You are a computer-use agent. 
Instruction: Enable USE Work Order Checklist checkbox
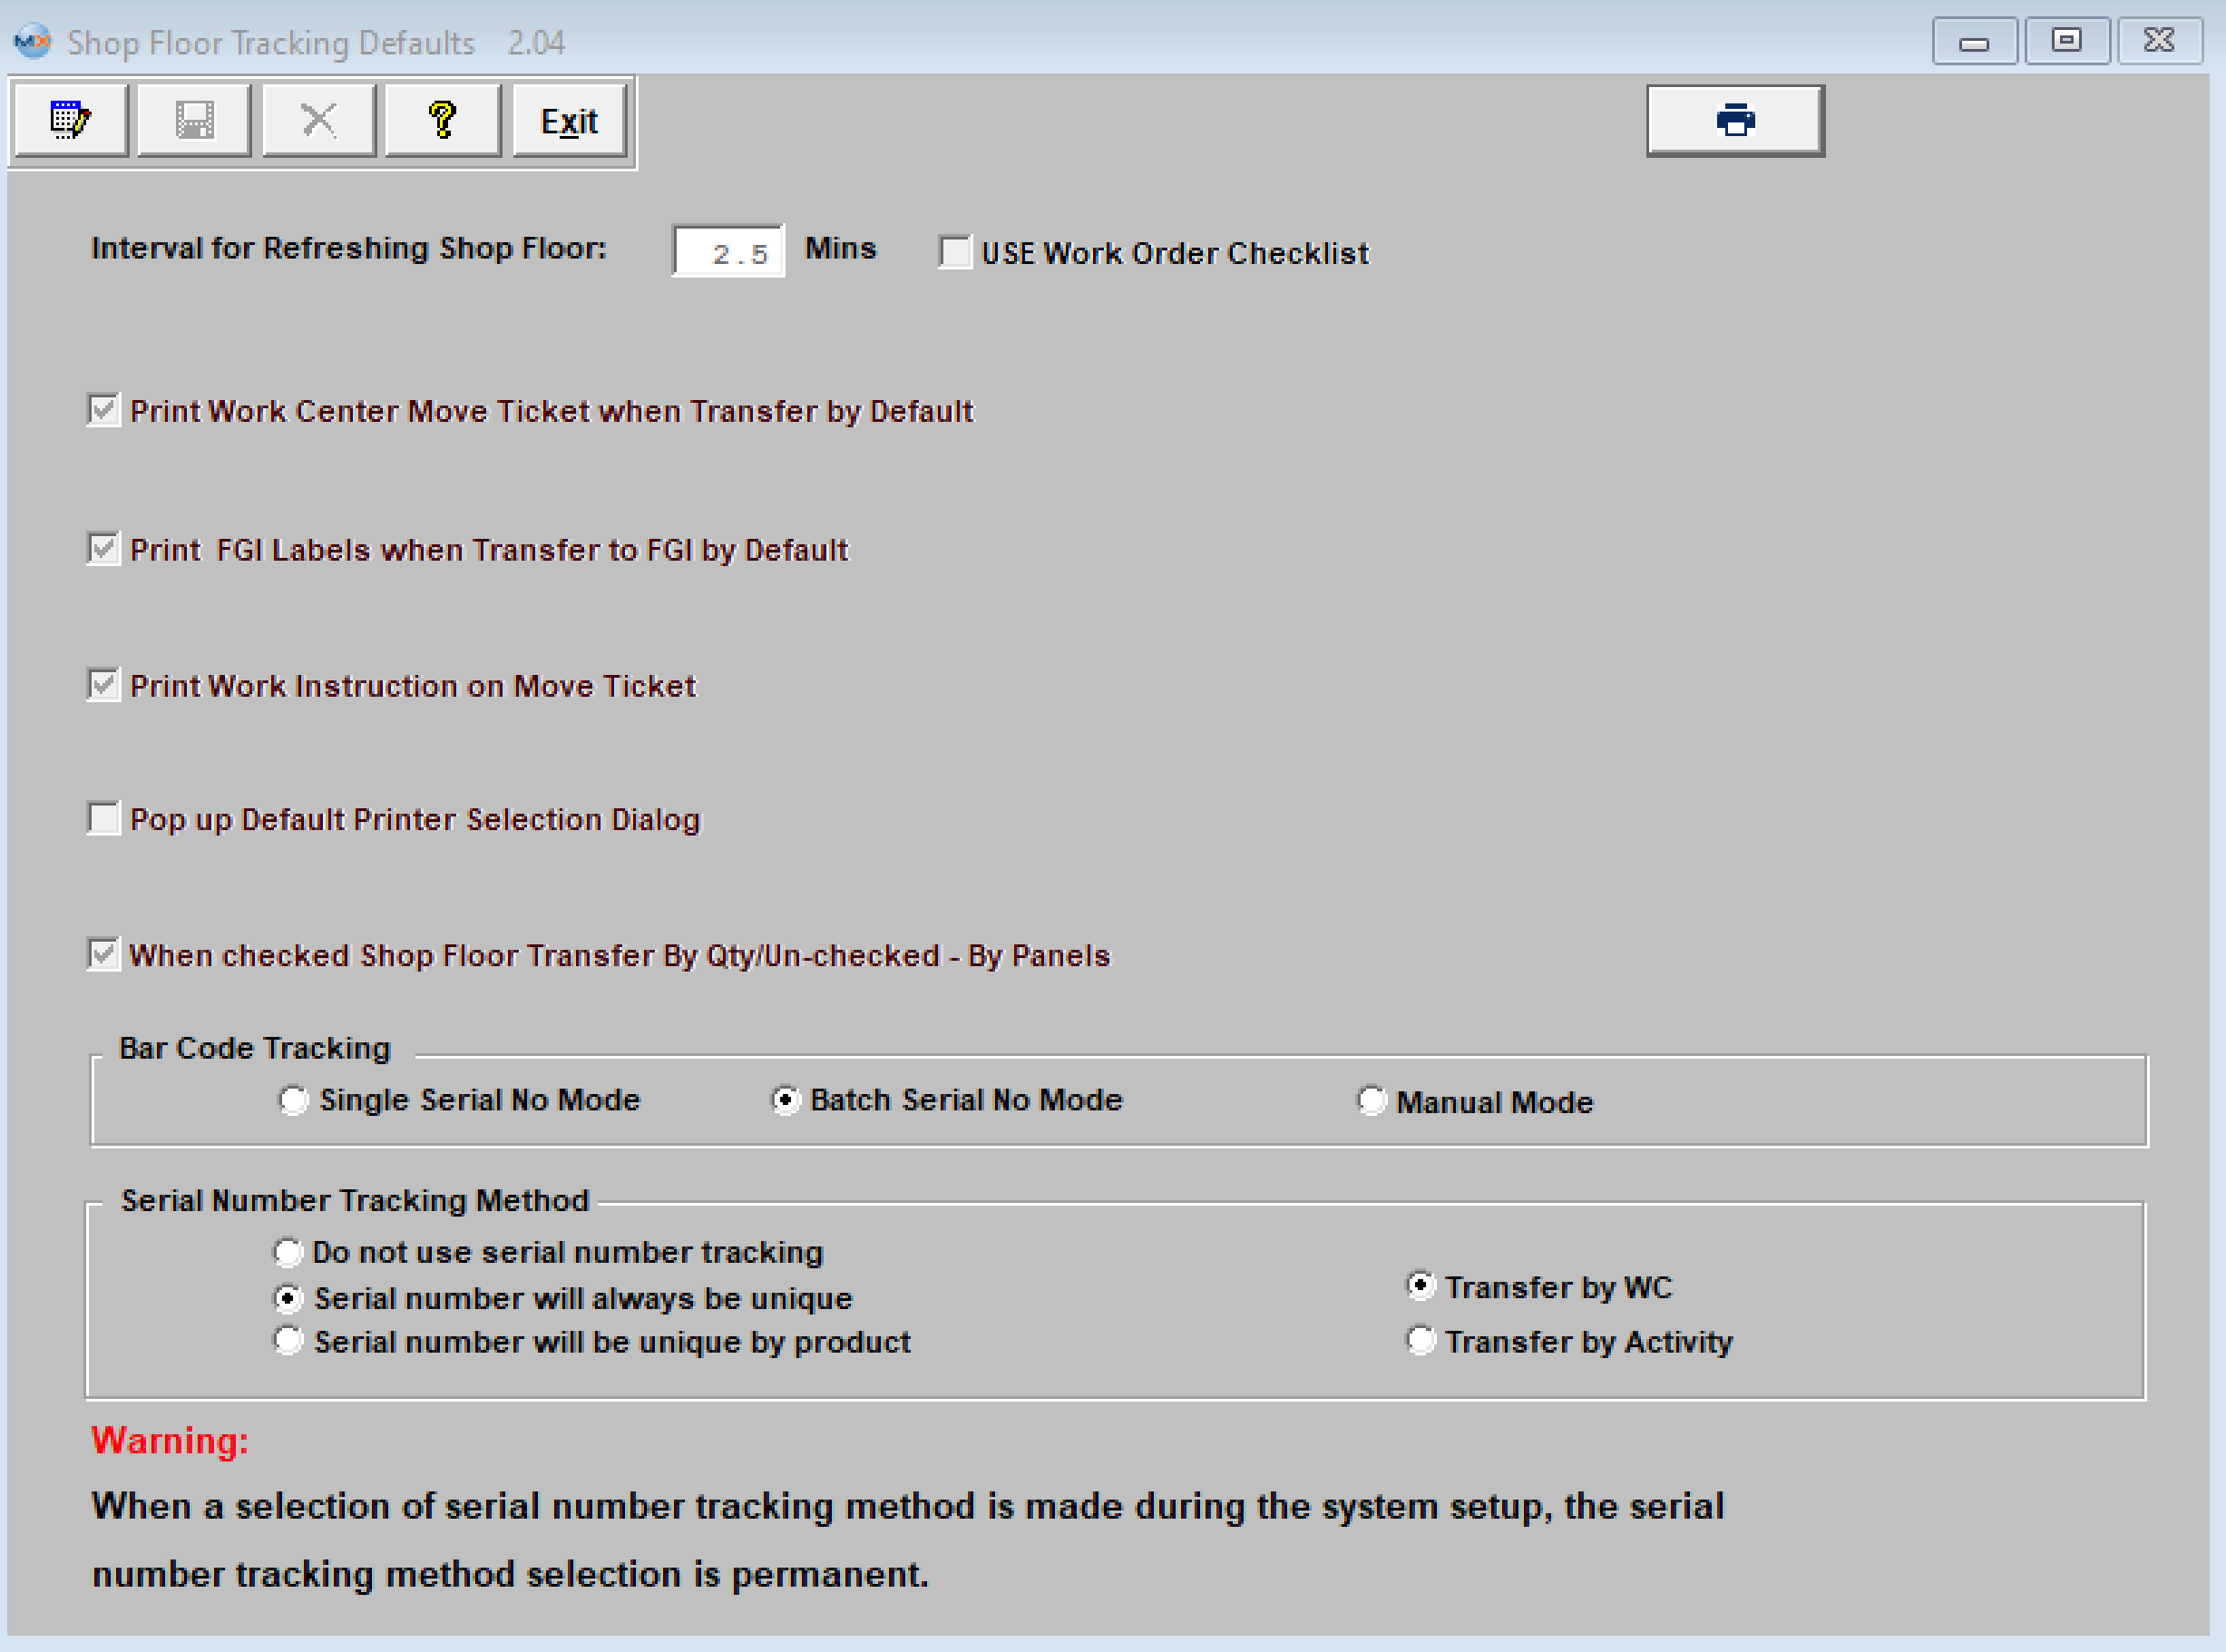[955, 252]
